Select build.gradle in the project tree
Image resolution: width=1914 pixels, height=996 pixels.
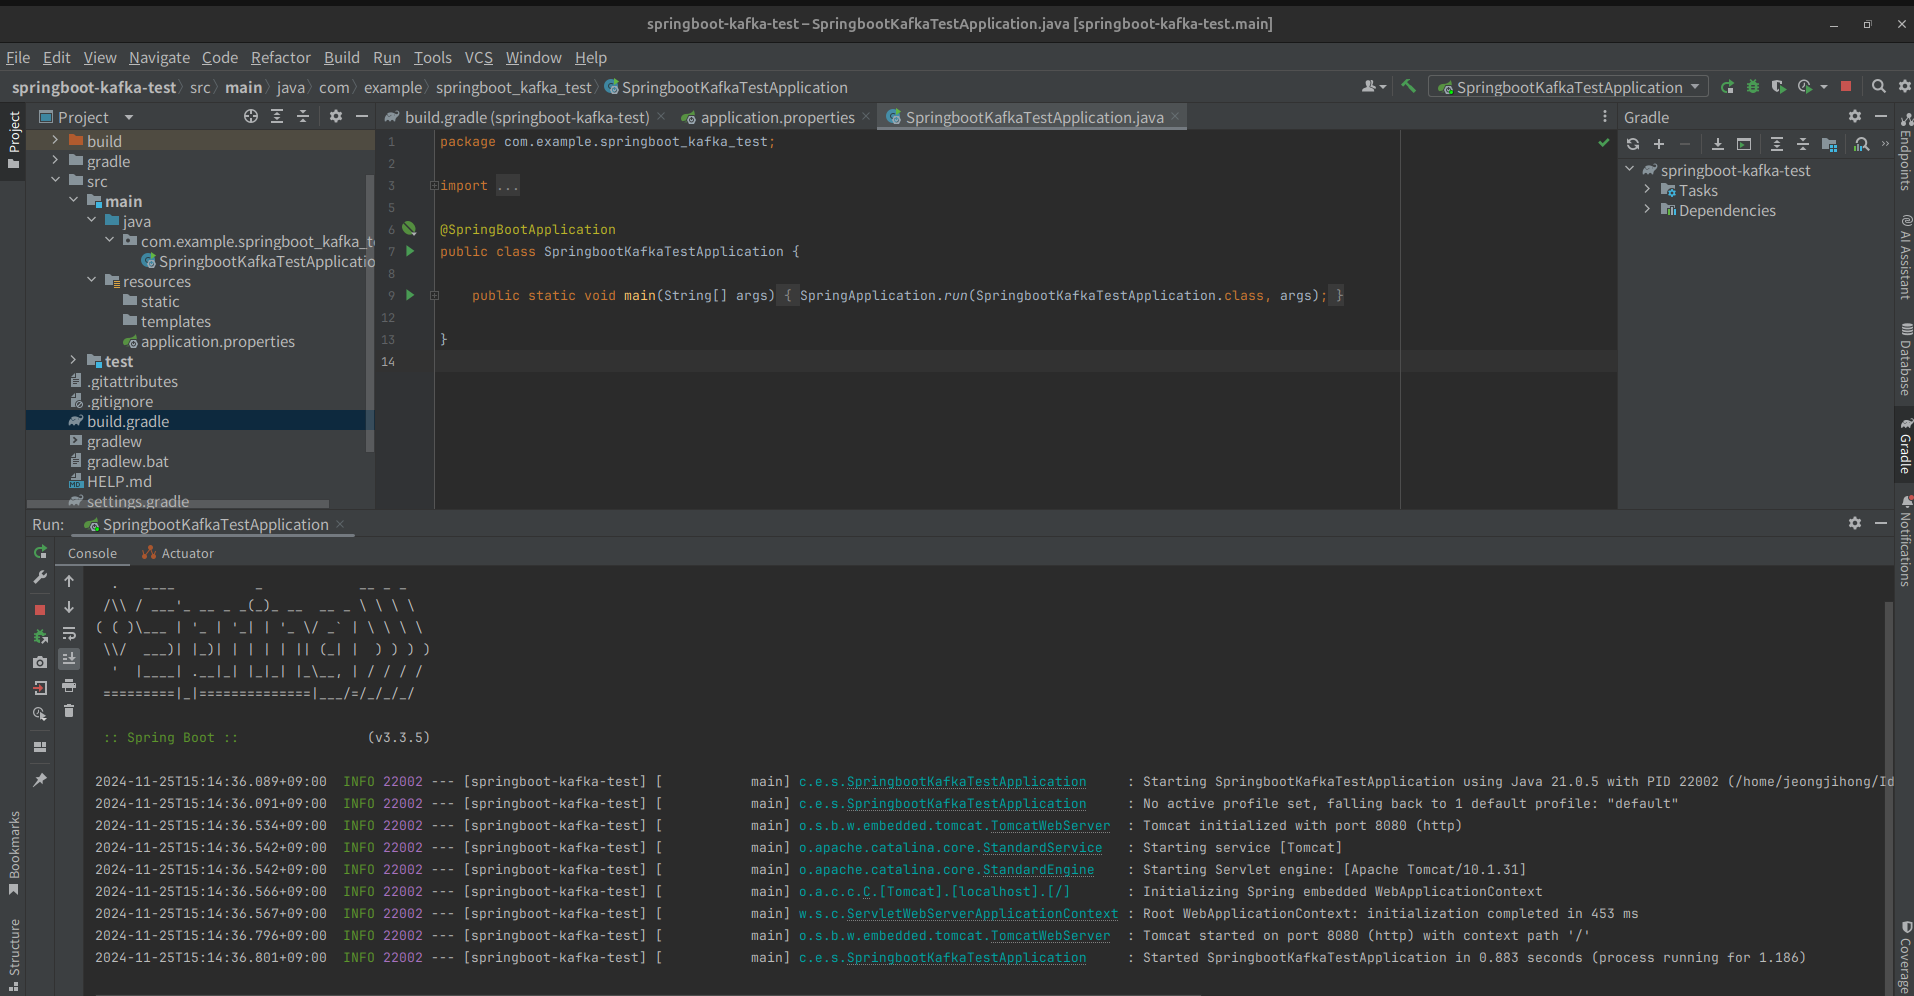tap(127, 421)
